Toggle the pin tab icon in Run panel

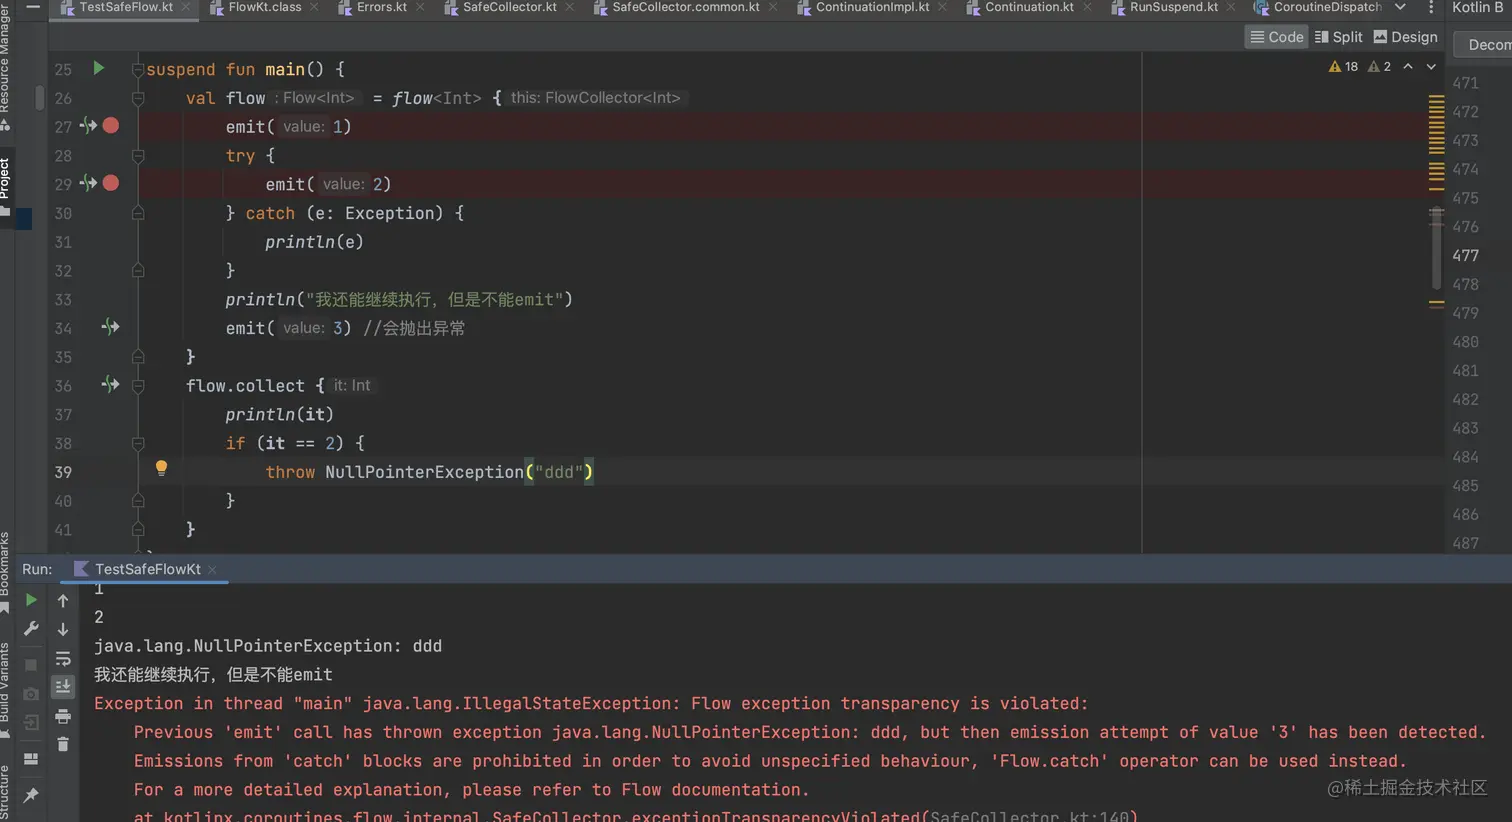point(31,795)
